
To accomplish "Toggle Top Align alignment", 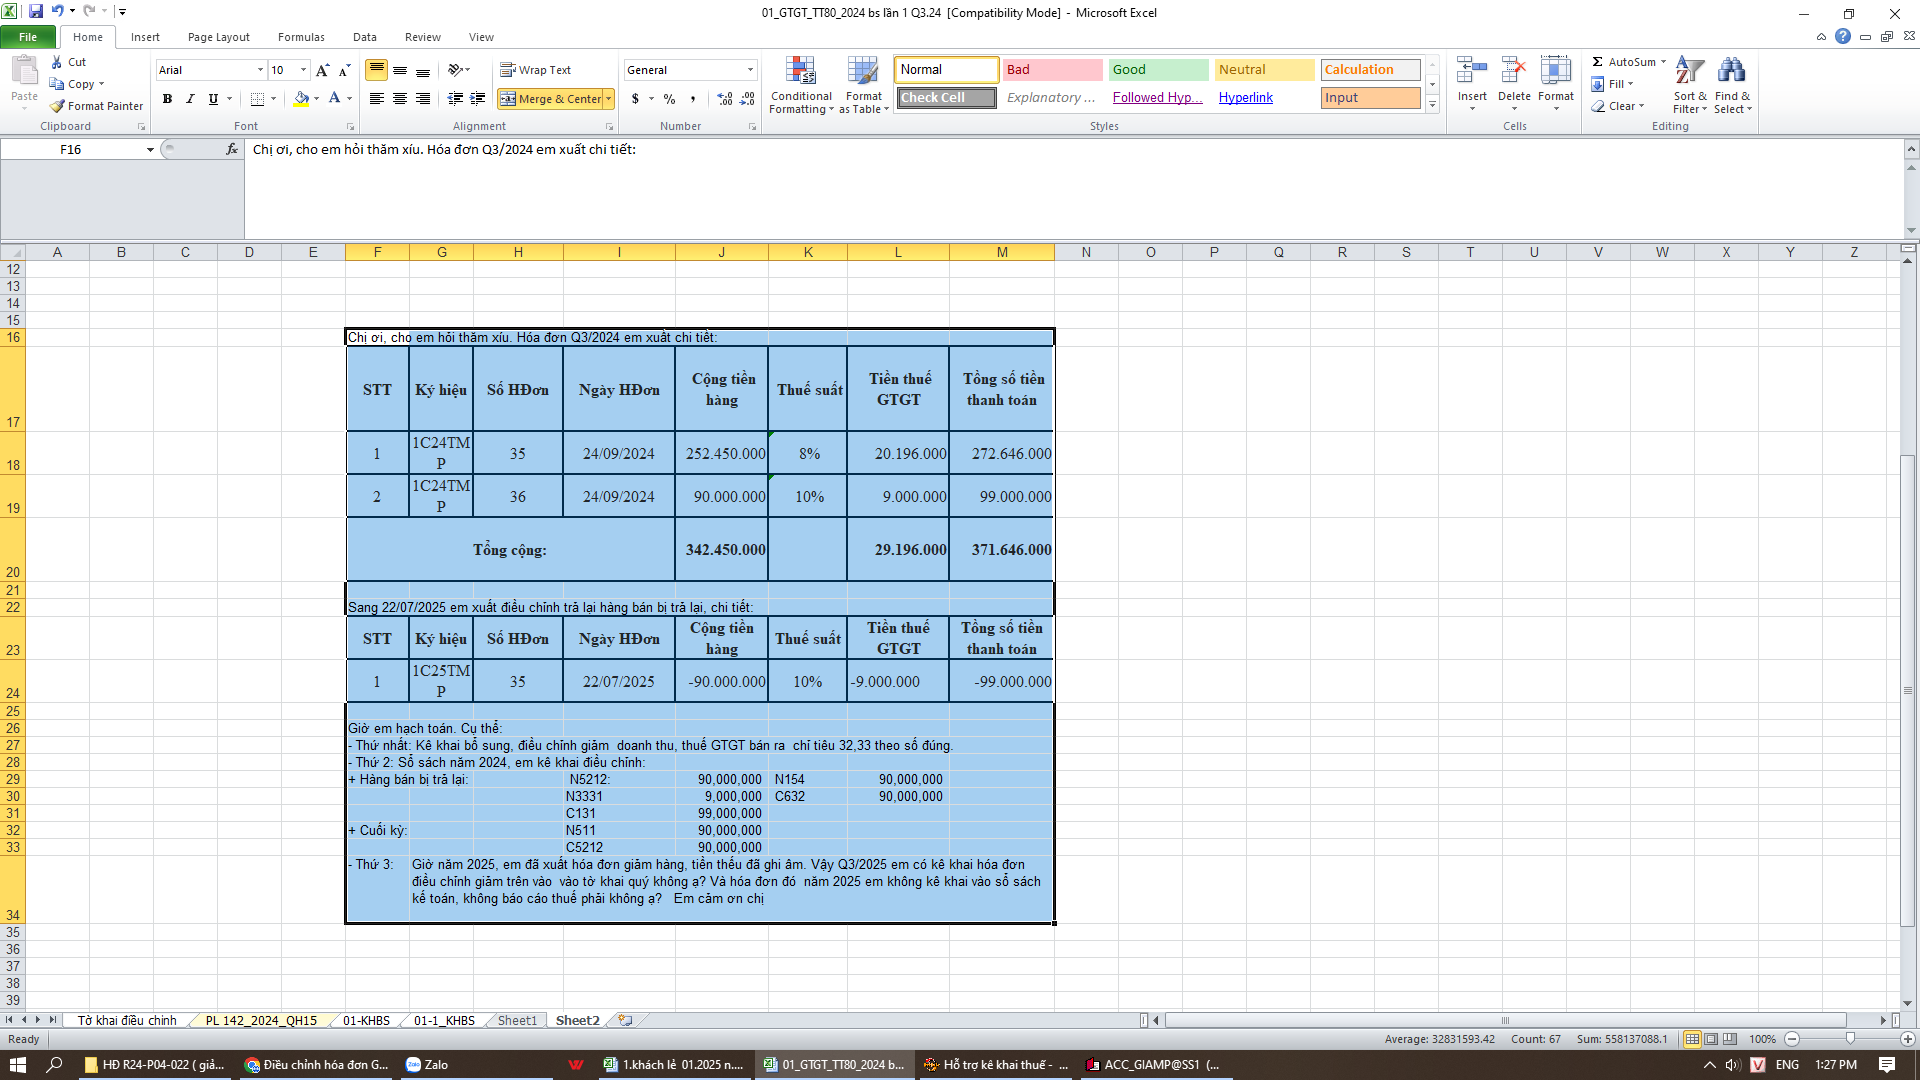I will 376,70.
